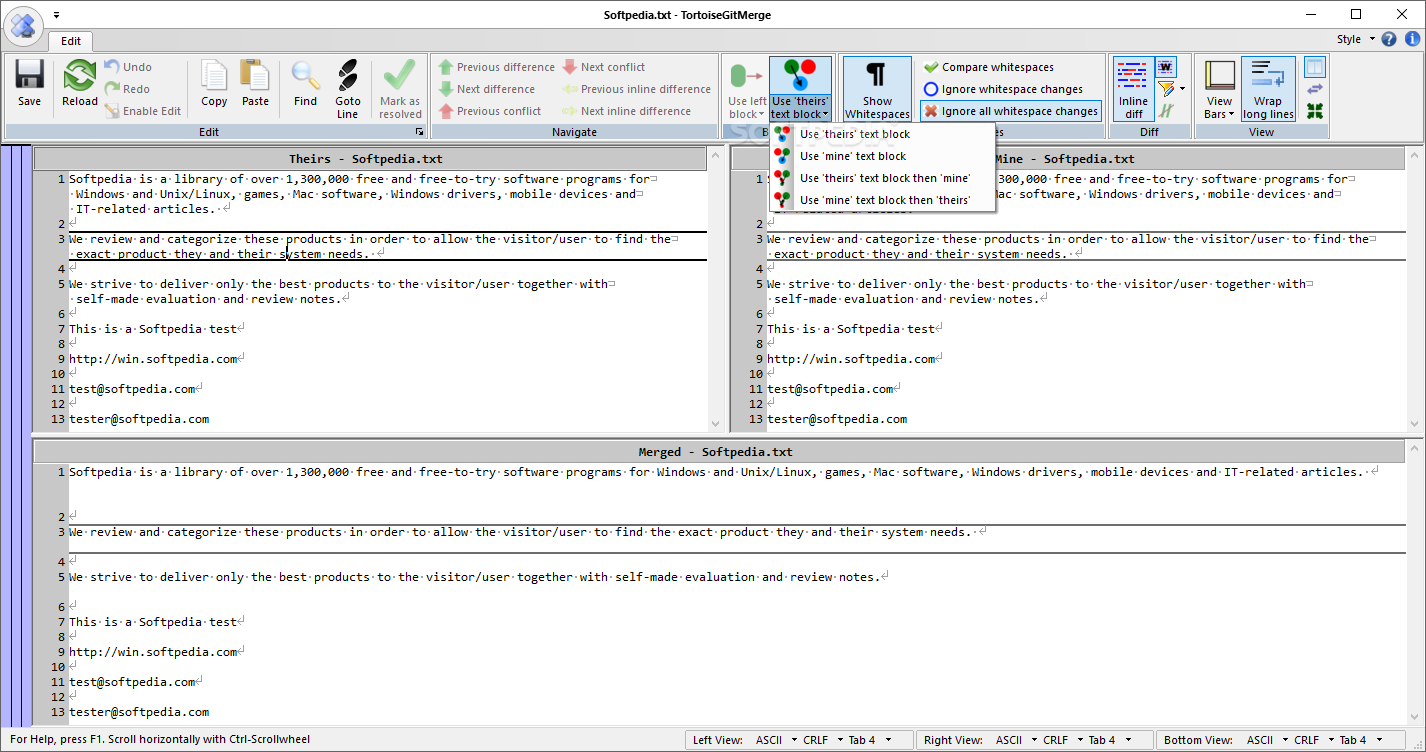1426x752 pixels.
Task: Select Ignore whitespace changes option
Action: pyautogui.click(x=1003, y=89)
